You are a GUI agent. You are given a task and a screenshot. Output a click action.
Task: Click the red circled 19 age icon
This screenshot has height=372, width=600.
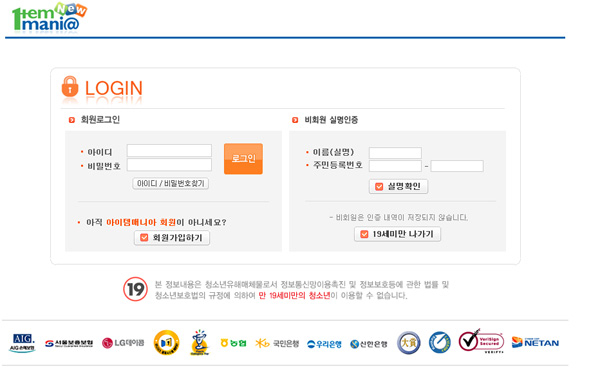tap(135, 289)
